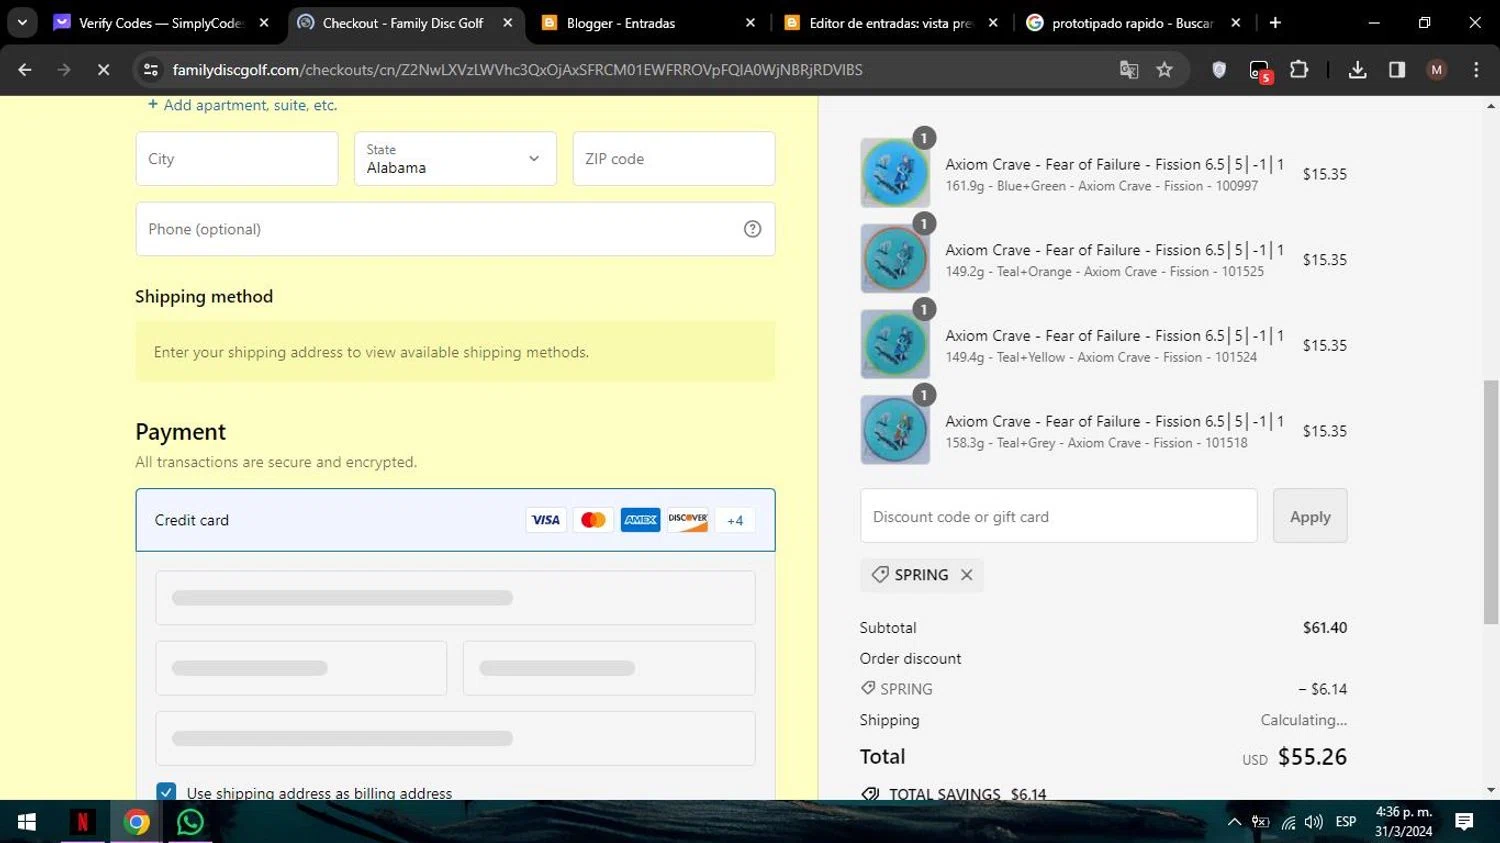
Task: Click the Teal+Orange Axiom Crave thumbnail
Action: click(895, 259)
